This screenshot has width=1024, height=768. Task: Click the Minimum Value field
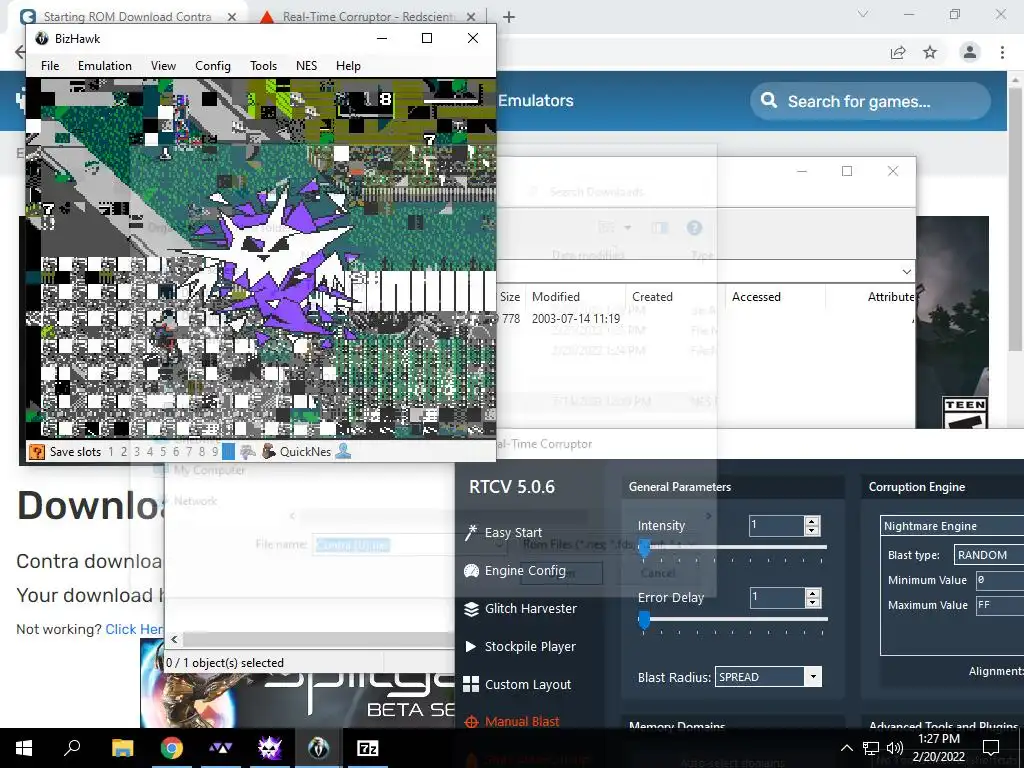pyautogui.click(x=1000, y=580)
